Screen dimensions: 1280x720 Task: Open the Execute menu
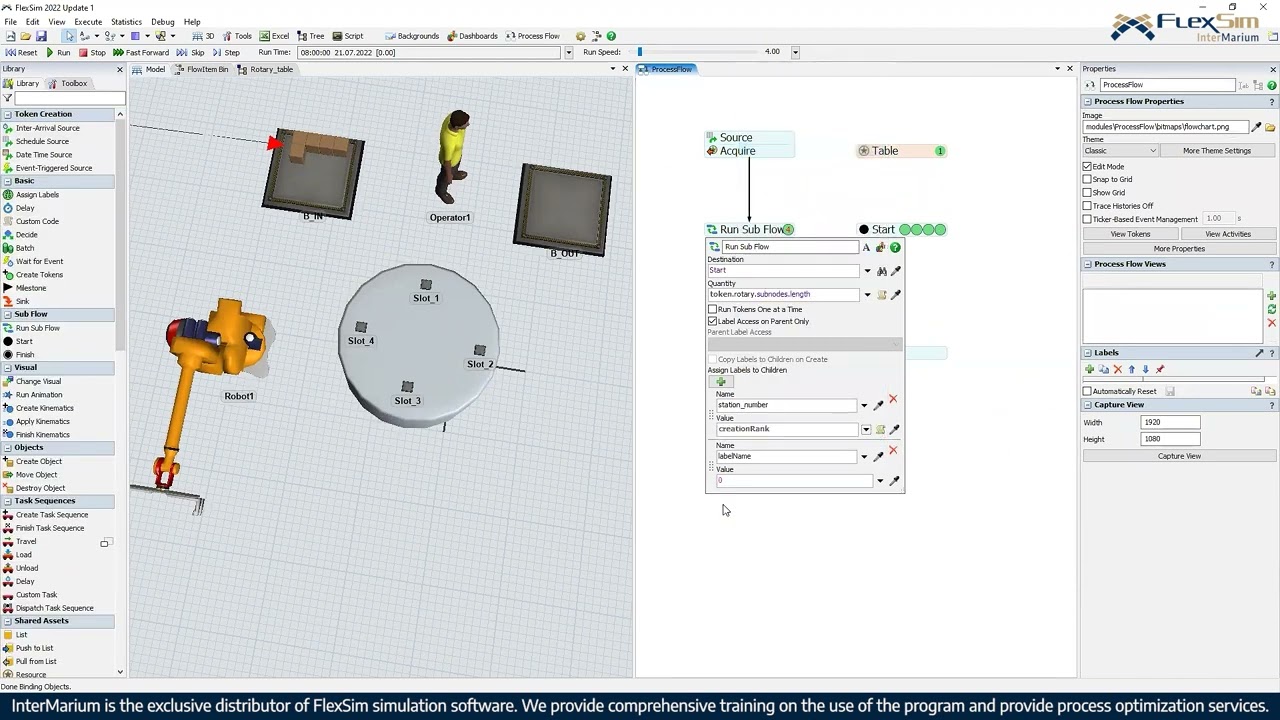(88, 22)
